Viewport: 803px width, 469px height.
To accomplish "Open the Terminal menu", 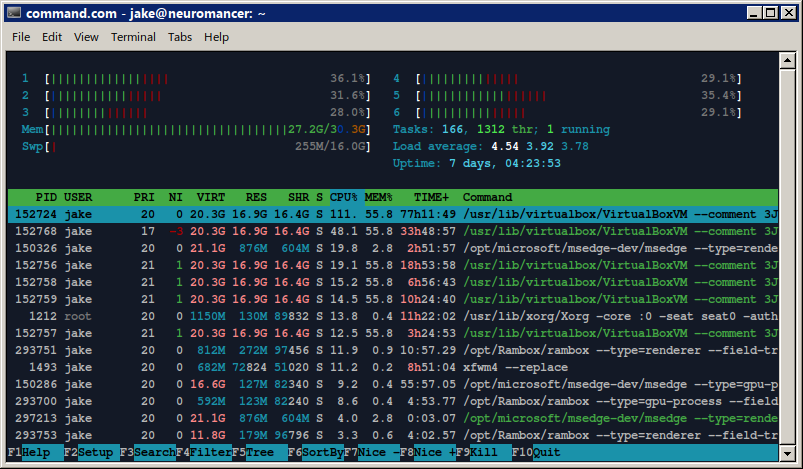I will click(x=133, y=37).
